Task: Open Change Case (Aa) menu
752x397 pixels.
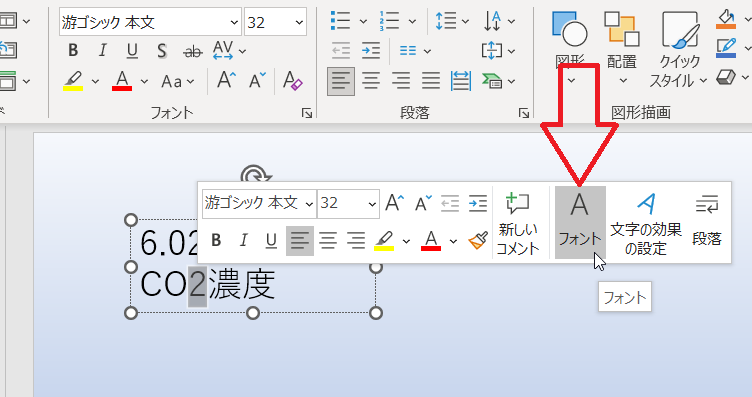Action: coord(177,82)
